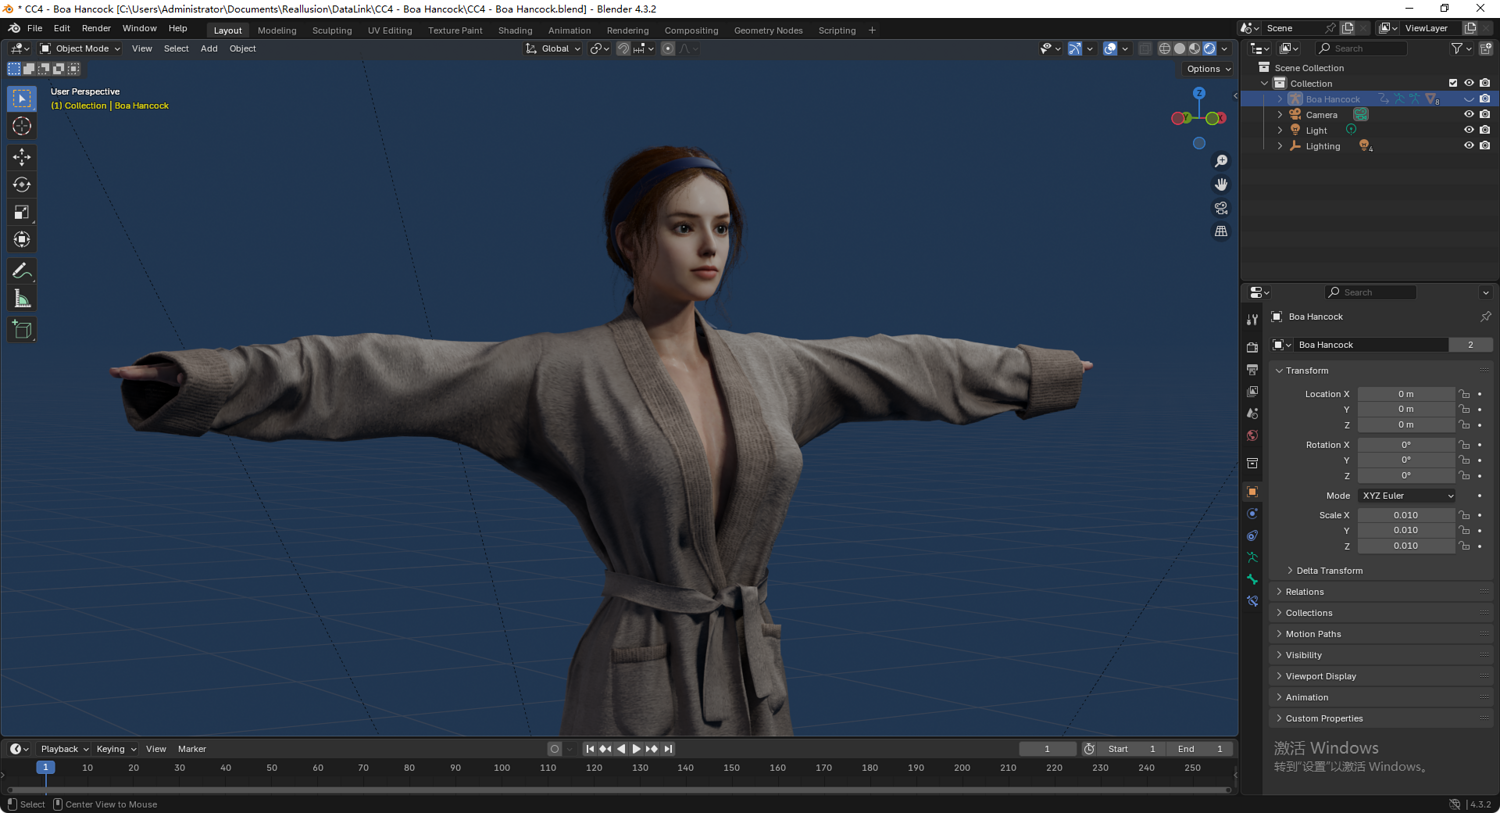The width and height of the screenshot is (1500, 813).
Task: Switch to the Geometry Nodes workspace tab
Action: tap(768, 30)
